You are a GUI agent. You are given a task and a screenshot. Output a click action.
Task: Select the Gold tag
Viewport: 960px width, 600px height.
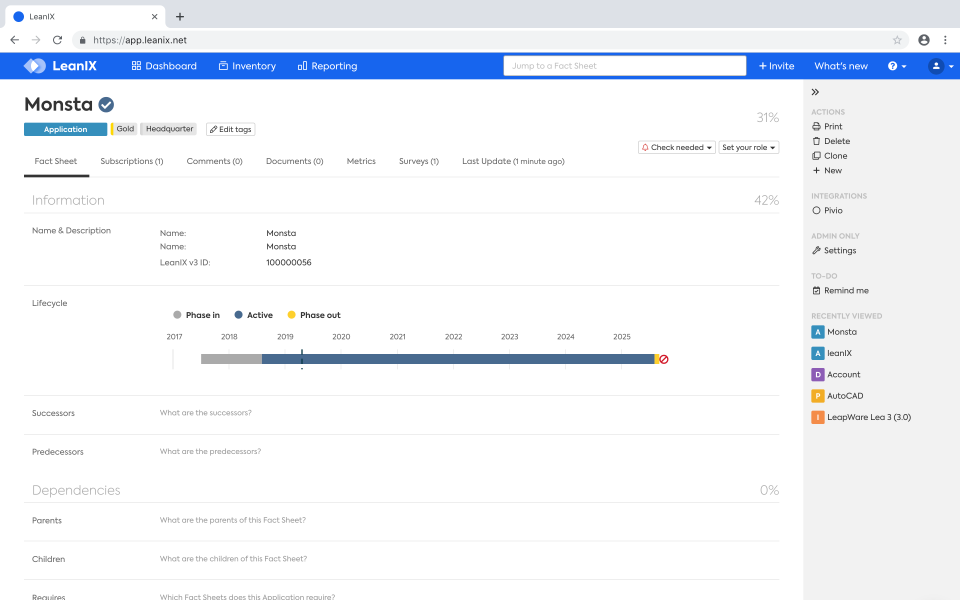pyautogui.click(x=124, y=129)
